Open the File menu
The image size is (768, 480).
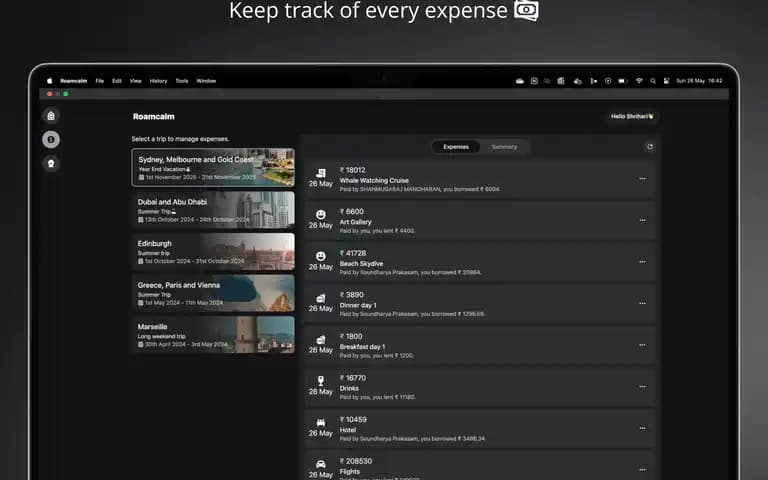pos(99,81)
